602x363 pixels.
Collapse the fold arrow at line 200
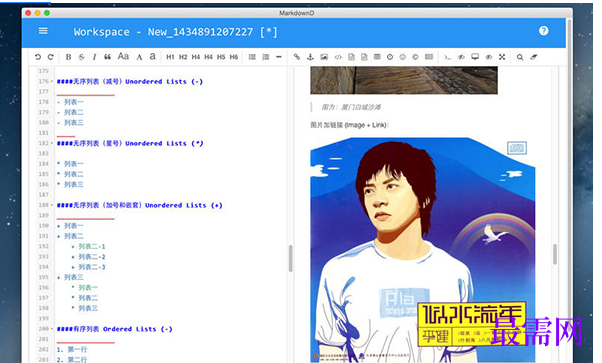(52, 329)
